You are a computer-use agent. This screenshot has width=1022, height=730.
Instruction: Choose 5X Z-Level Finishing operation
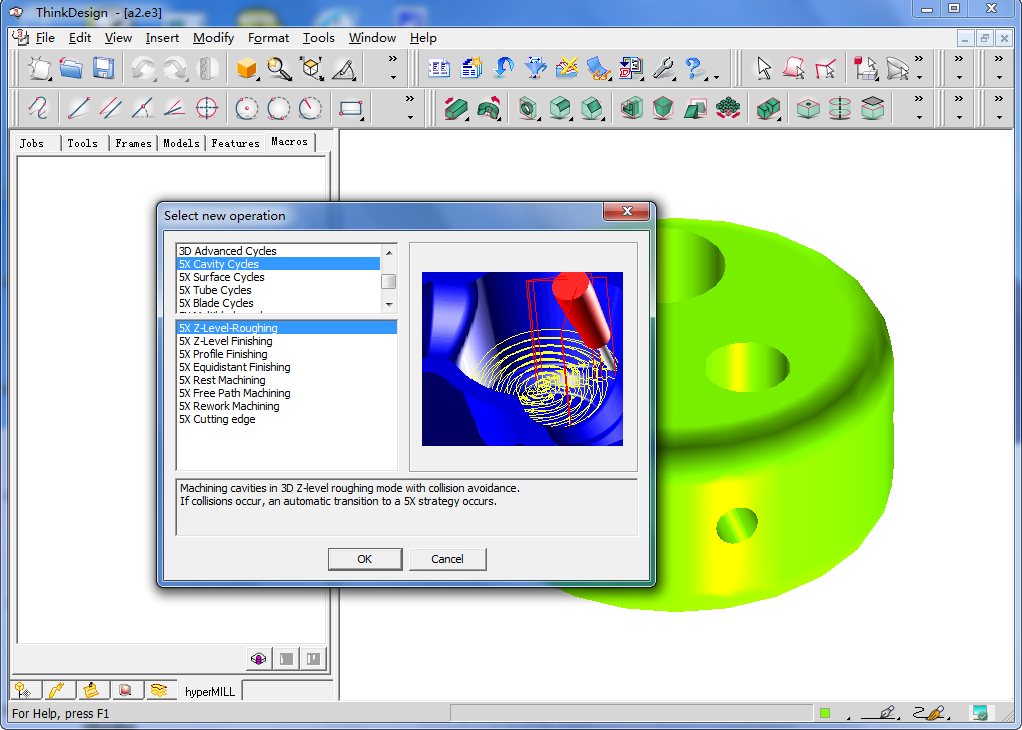[x=287, y=341]
